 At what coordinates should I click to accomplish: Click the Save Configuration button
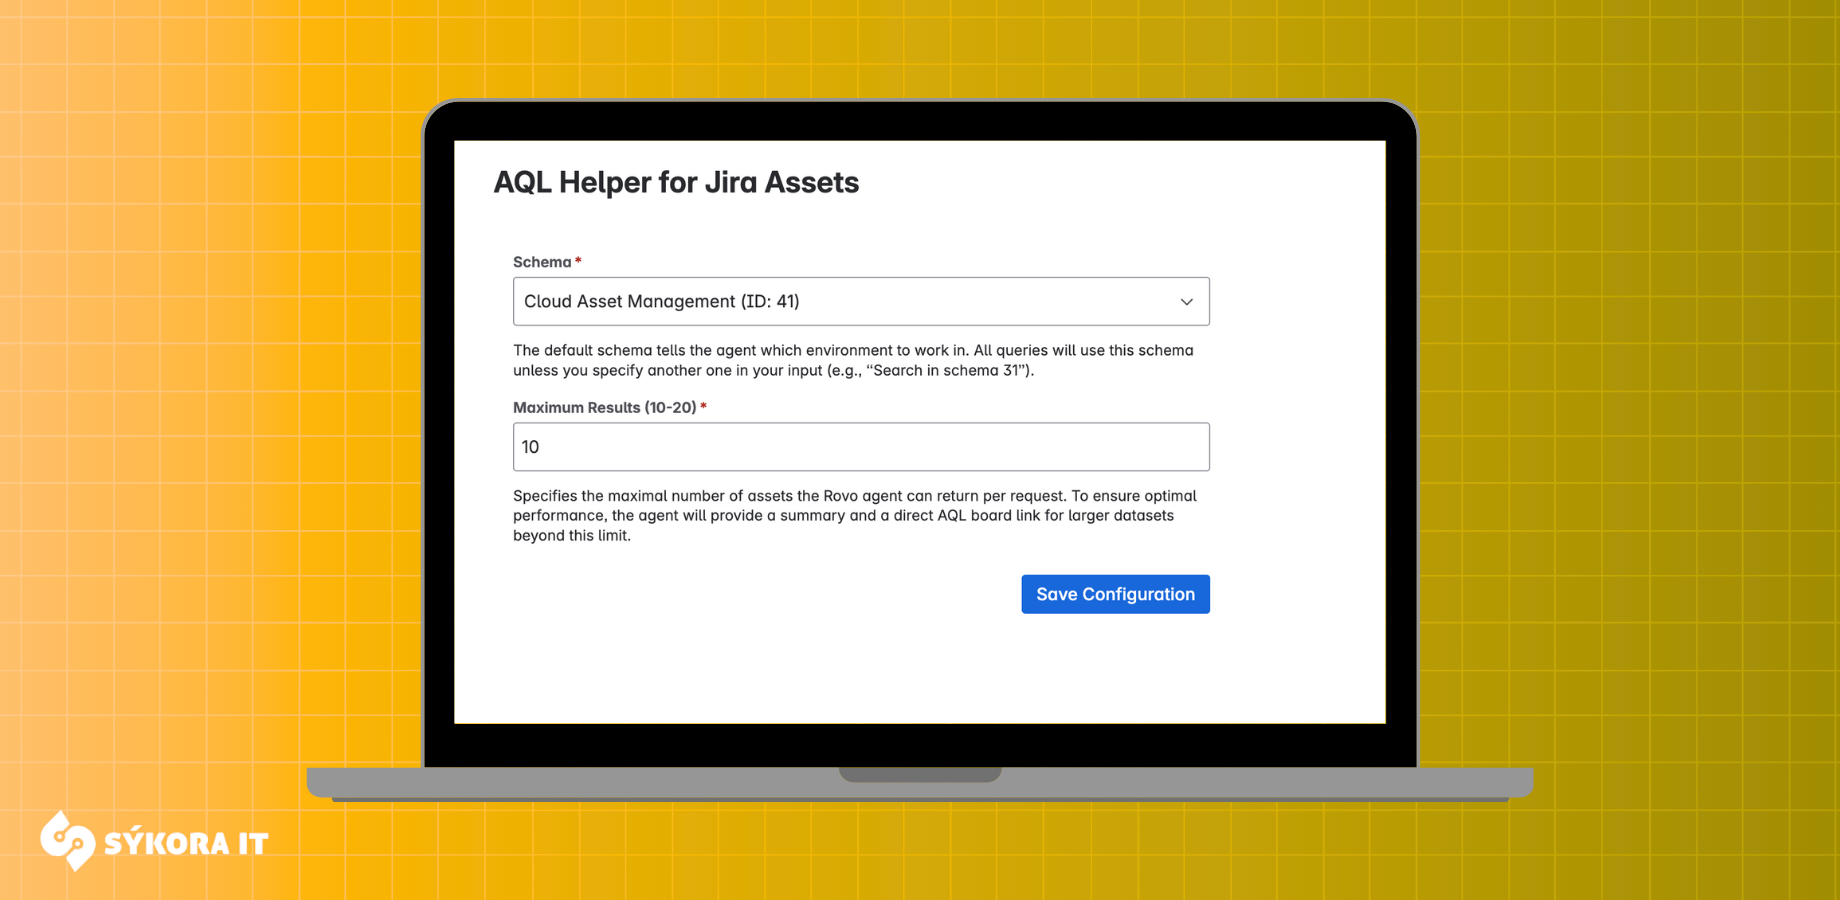(1115, 594)
